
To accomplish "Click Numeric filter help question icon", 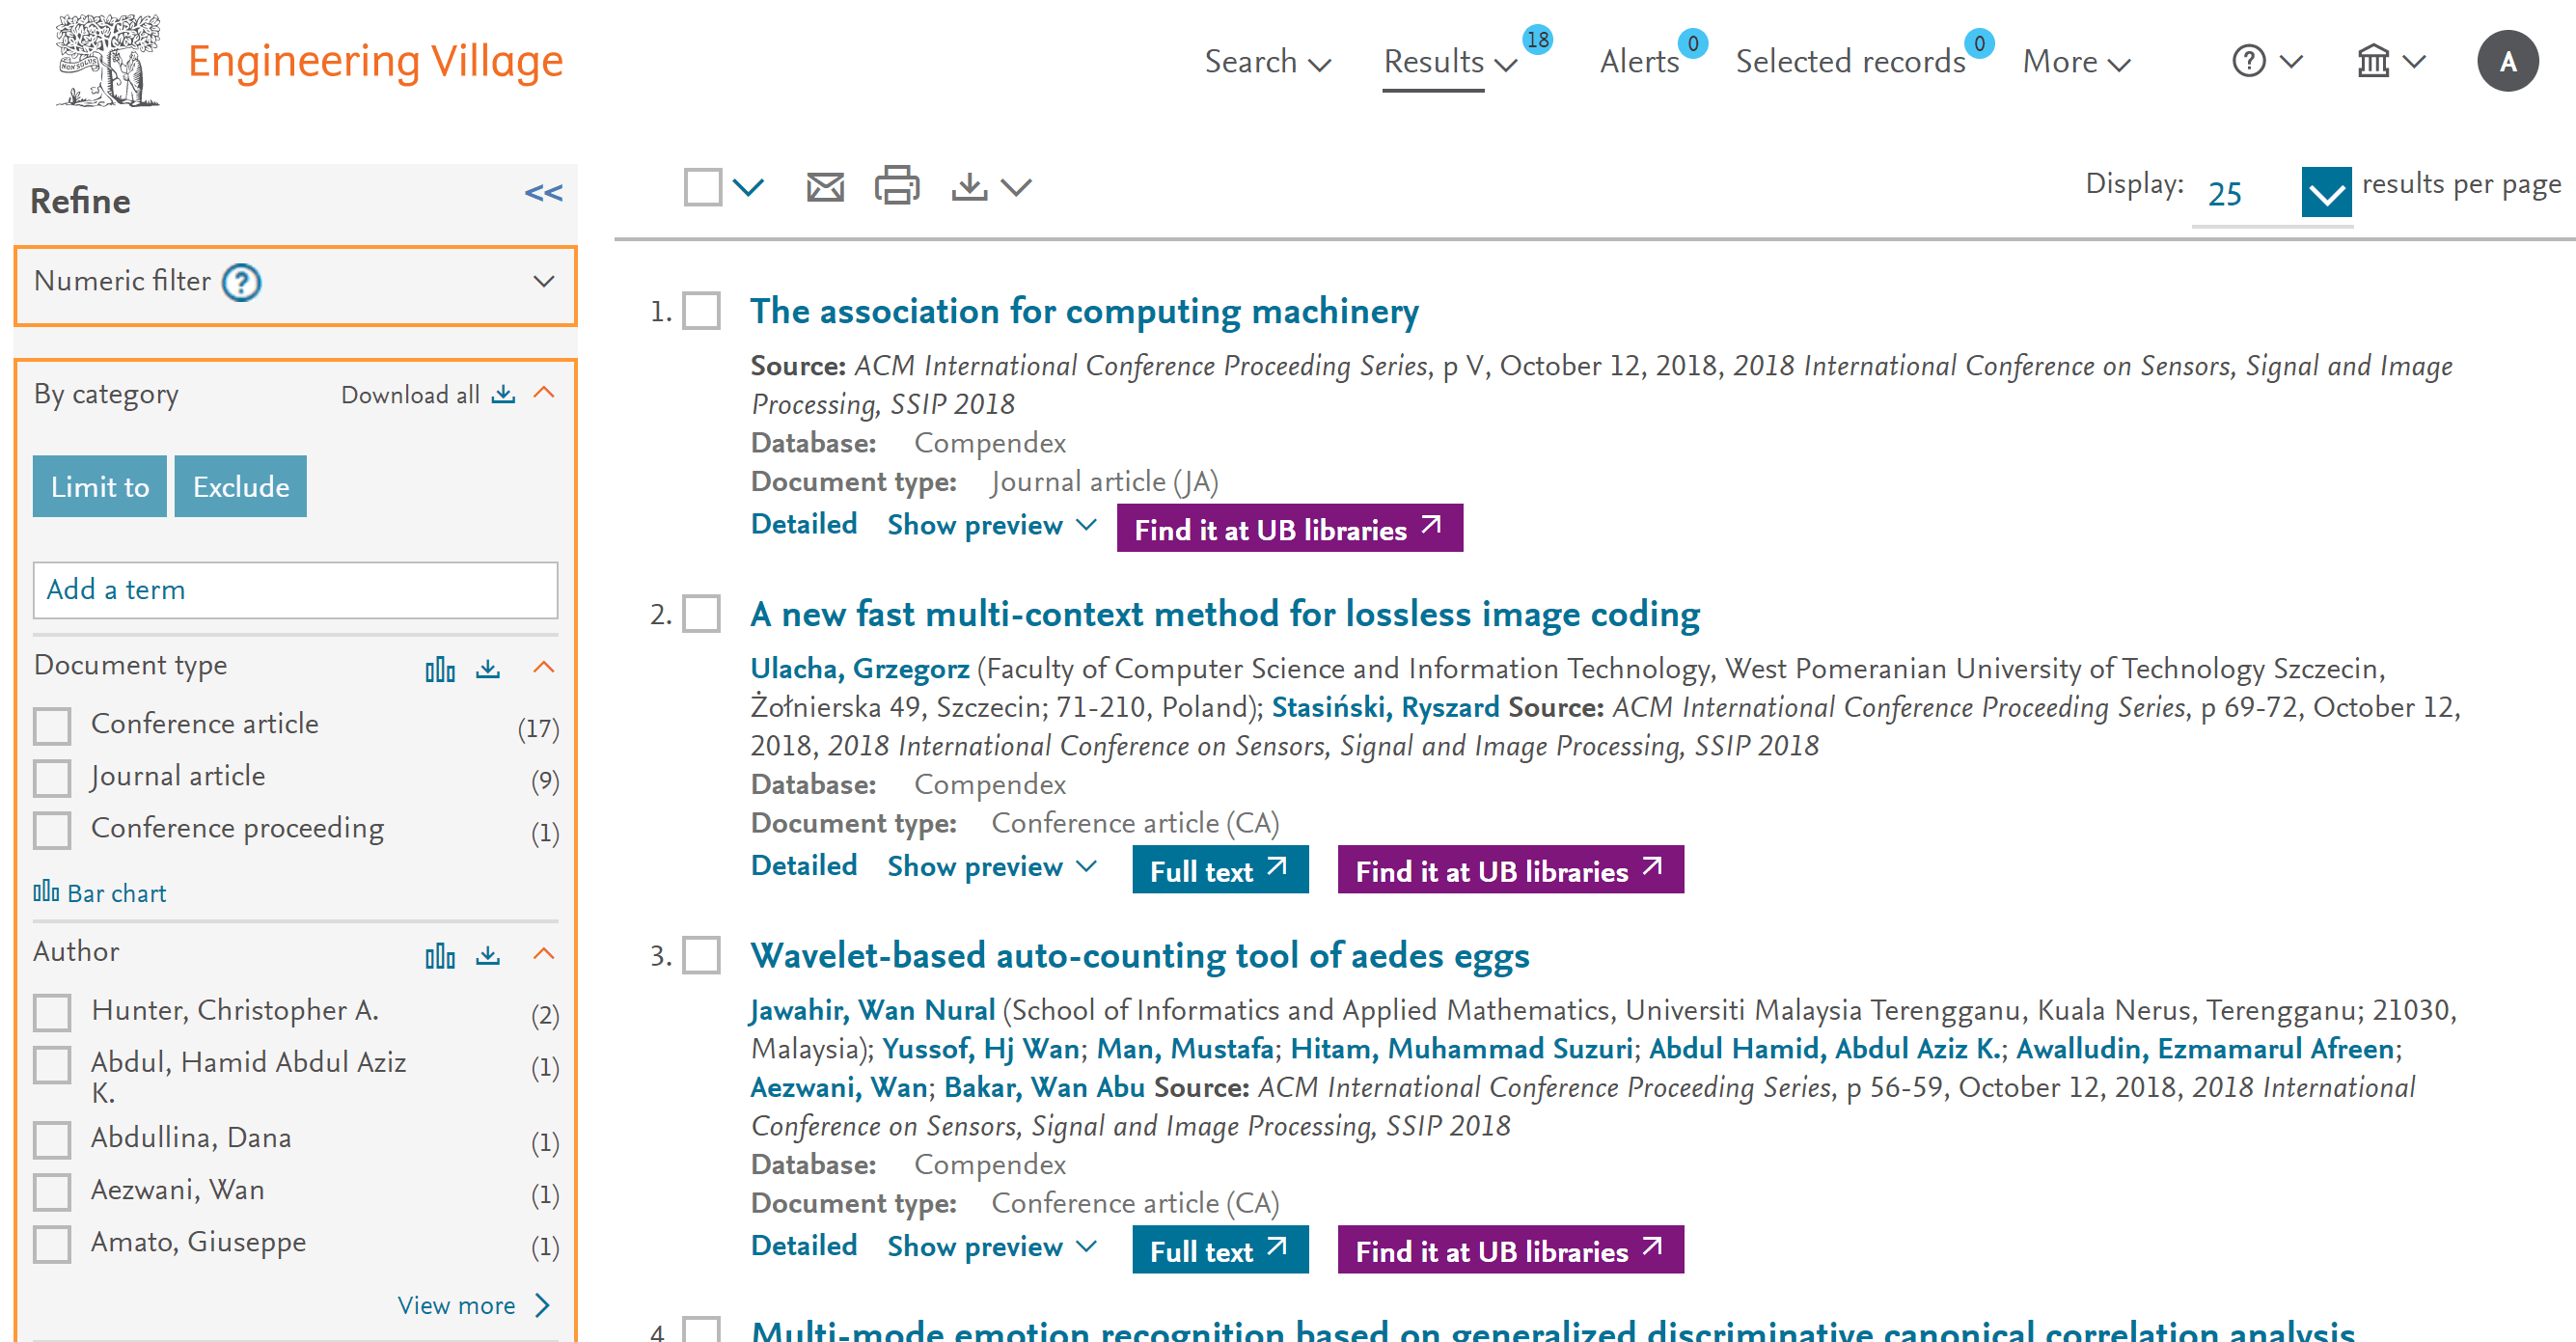I will (241, 282).
